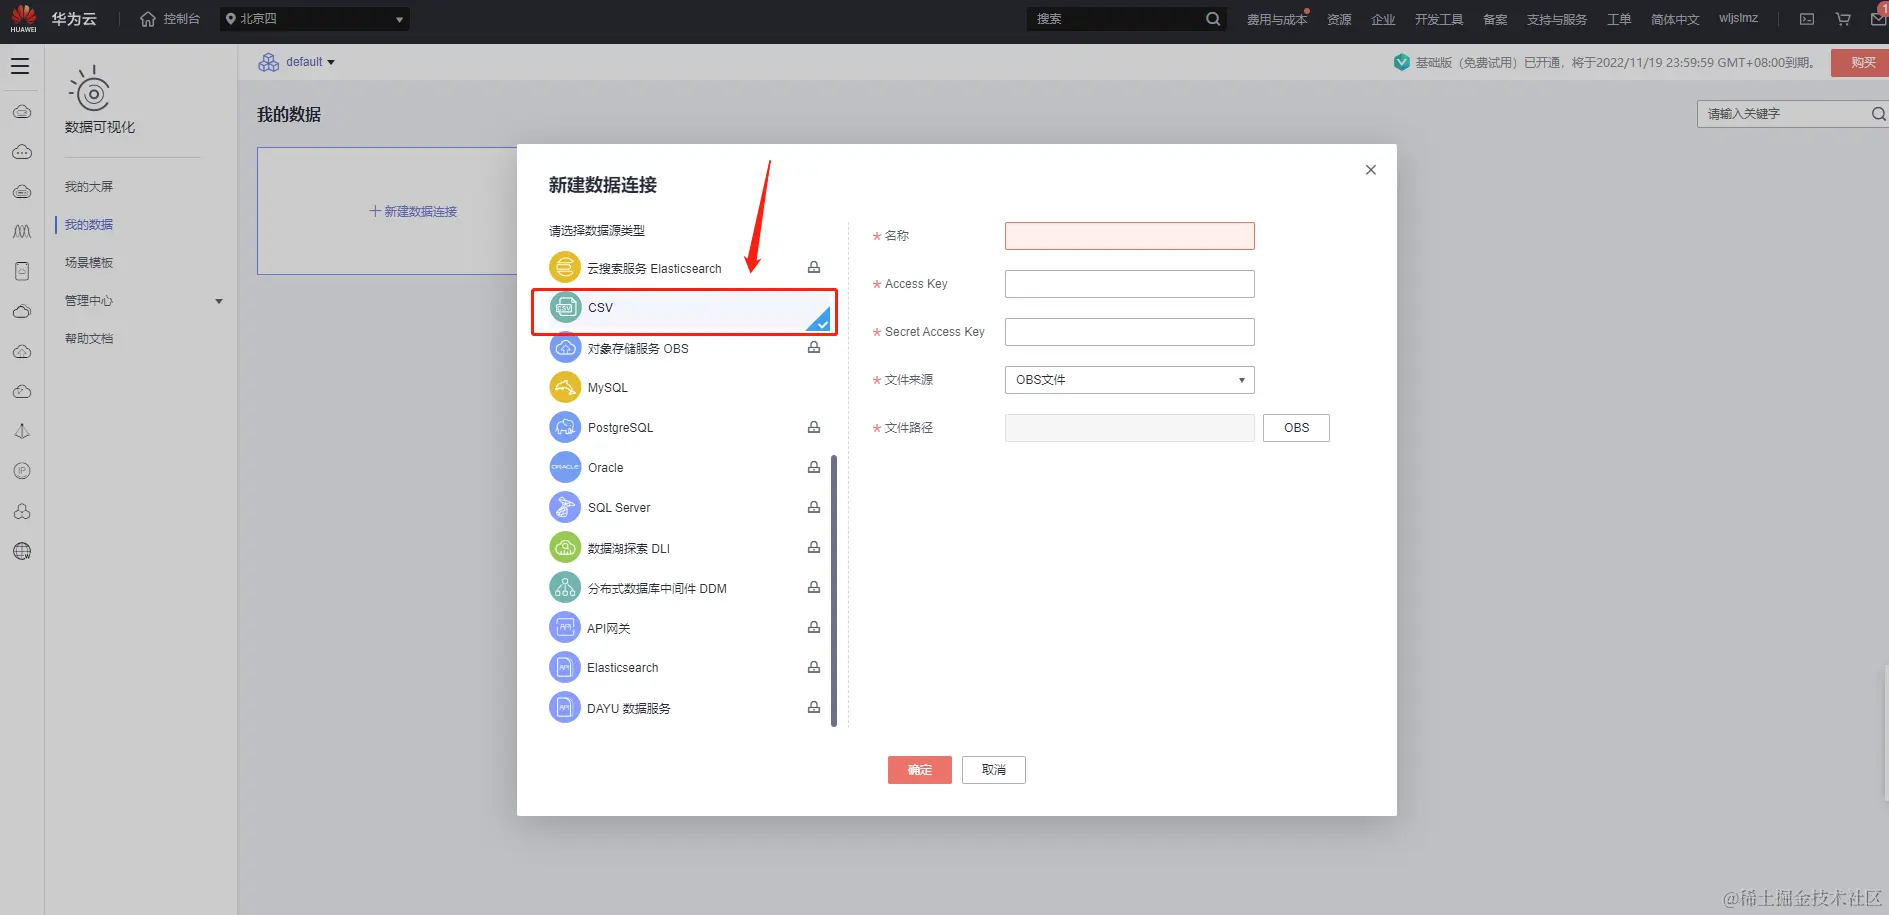Open the 工单 menu
The height and width of the screenshot is (915, 1889).
[1619, 19]
